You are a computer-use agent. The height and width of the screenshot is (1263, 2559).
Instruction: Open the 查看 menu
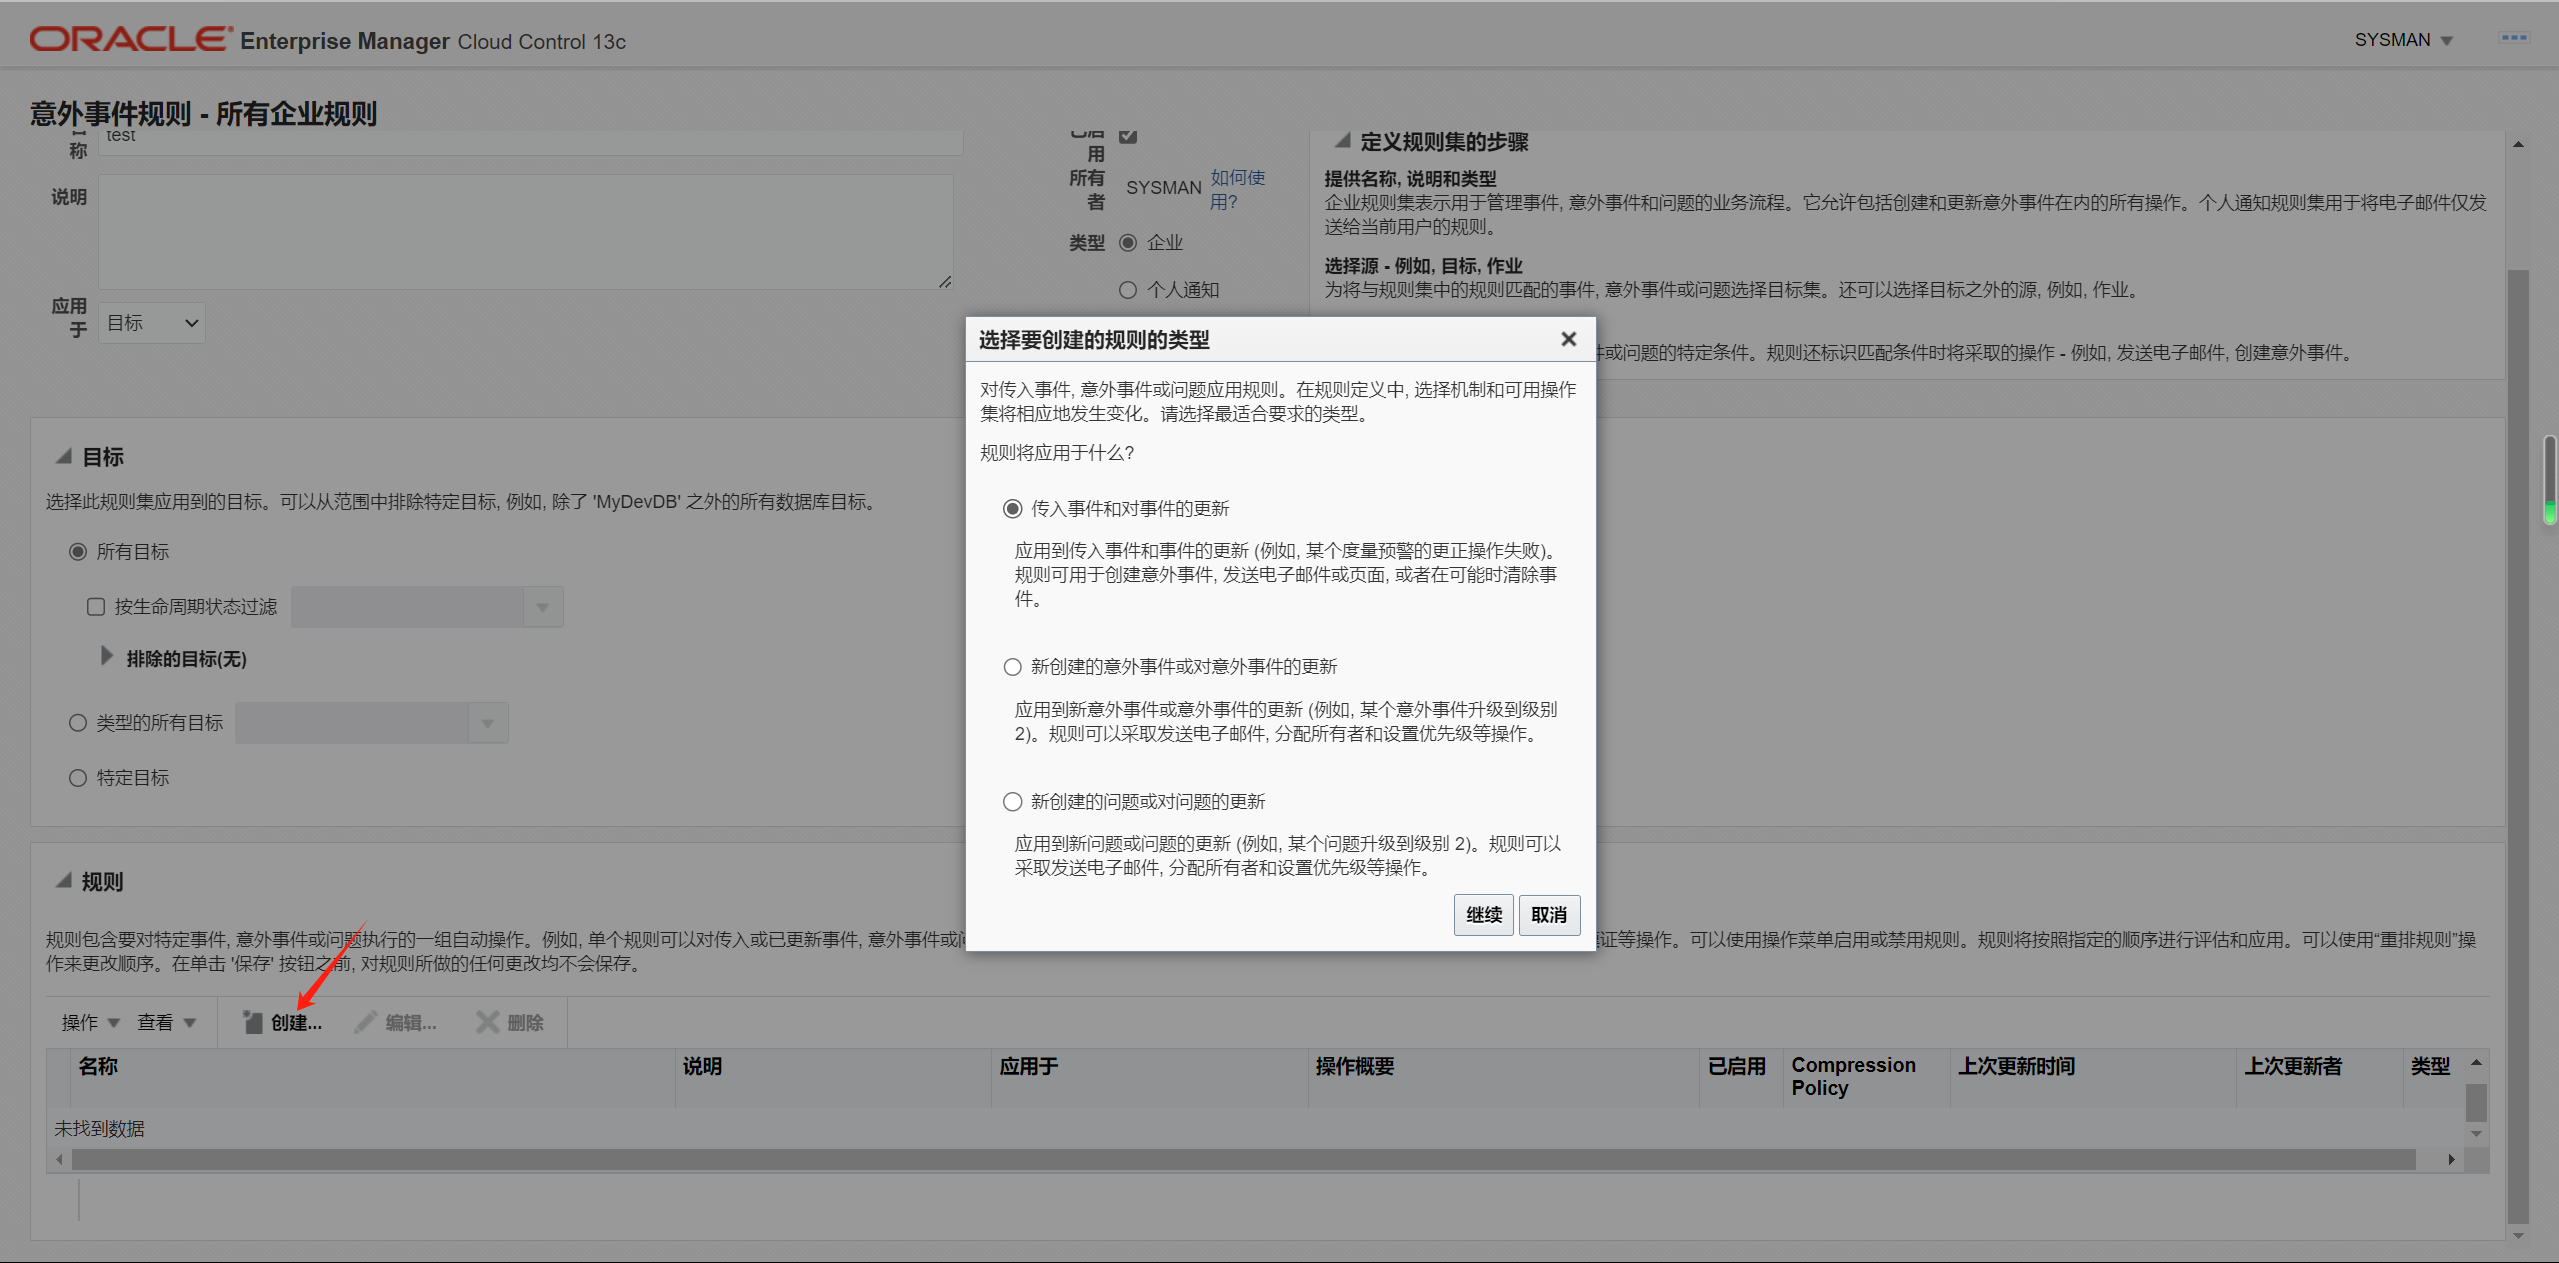[x=166, y=1022]
